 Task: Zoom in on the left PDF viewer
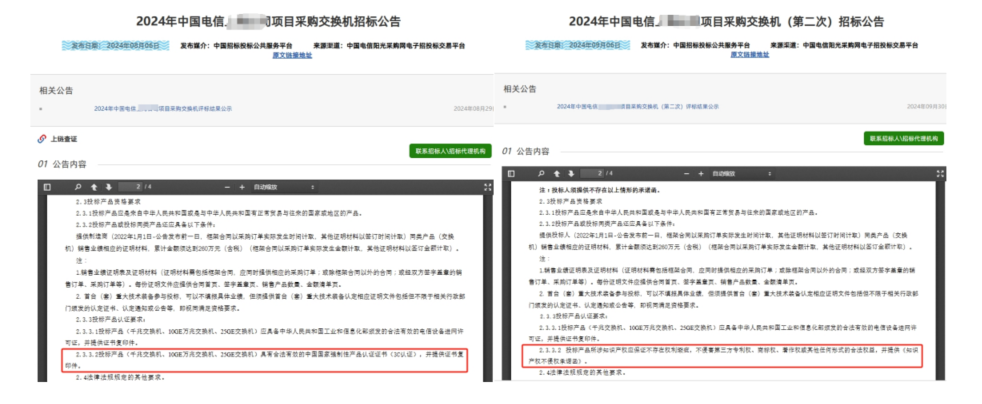click(242, 187)
